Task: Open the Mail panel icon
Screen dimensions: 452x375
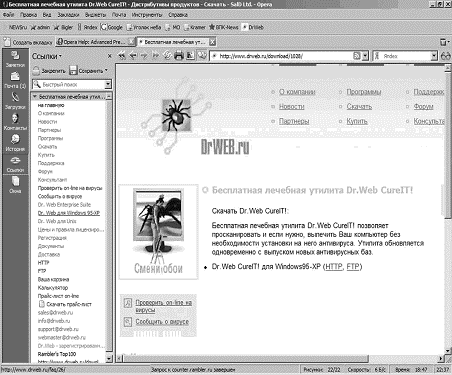Action: pos(15,80)
